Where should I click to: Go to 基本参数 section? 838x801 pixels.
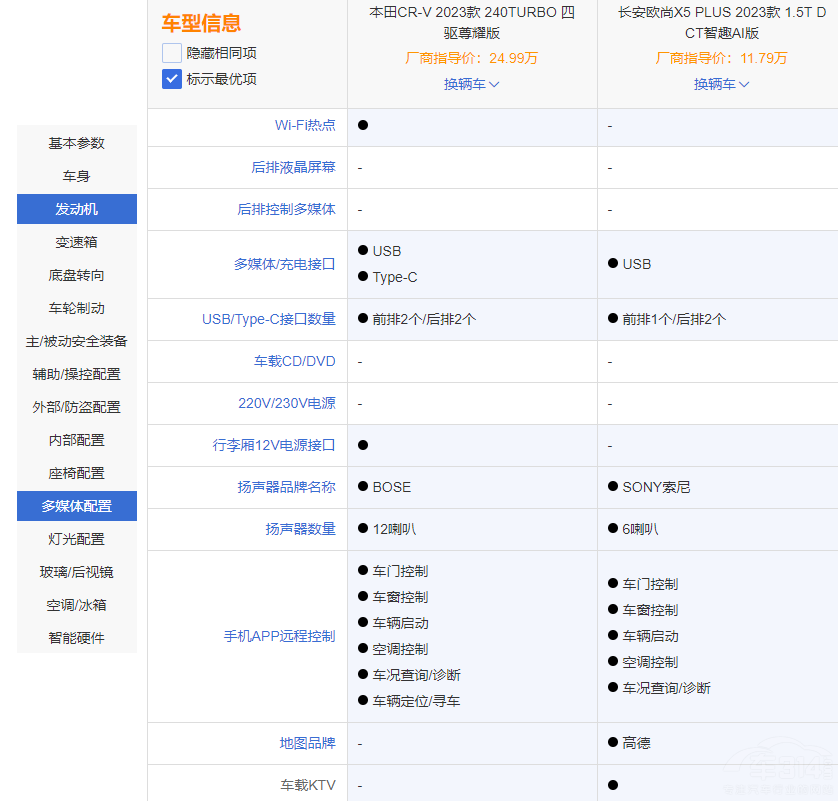(76, 143)
